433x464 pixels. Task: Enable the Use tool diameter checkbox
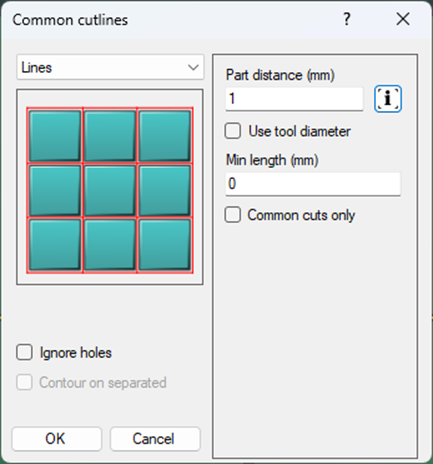233,131
